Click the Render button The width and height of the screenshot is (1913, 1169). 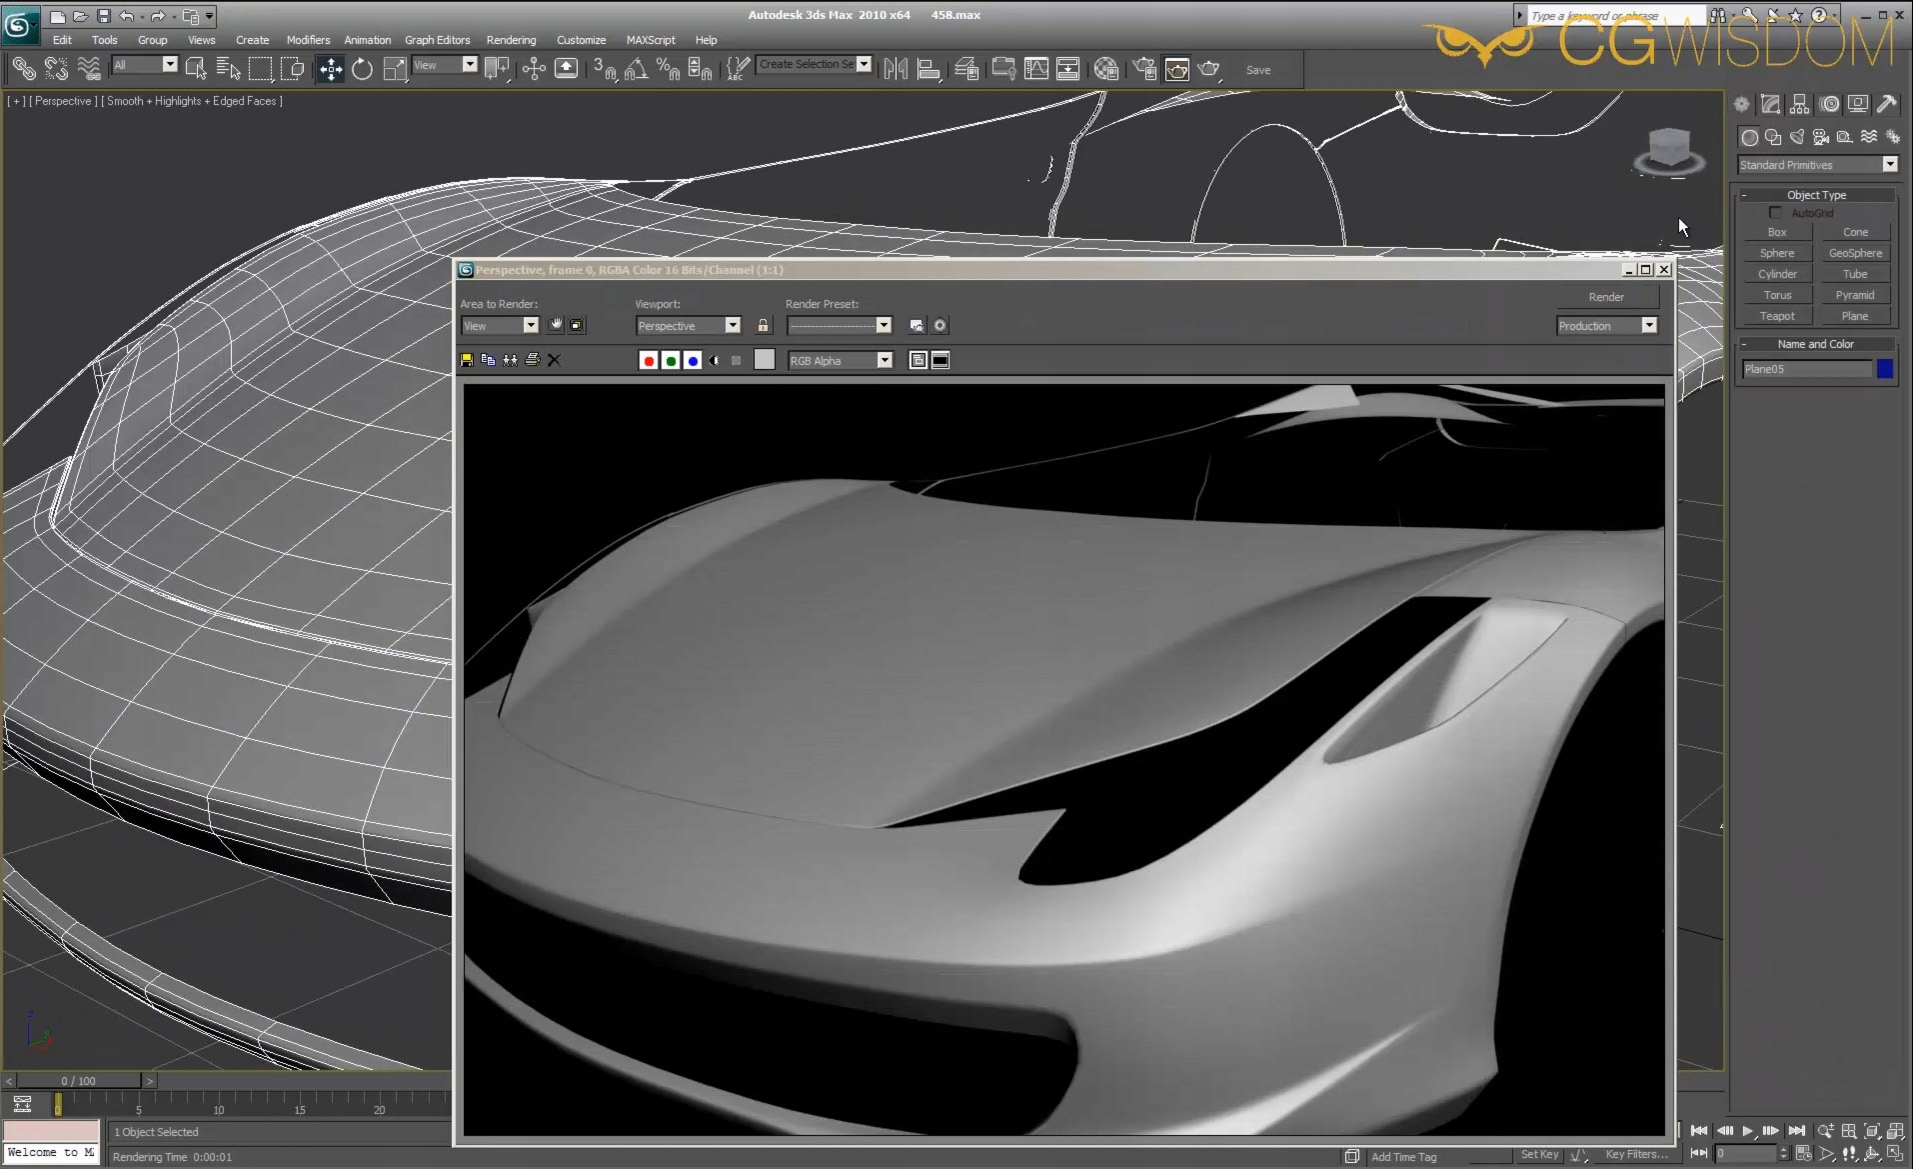1606,297
